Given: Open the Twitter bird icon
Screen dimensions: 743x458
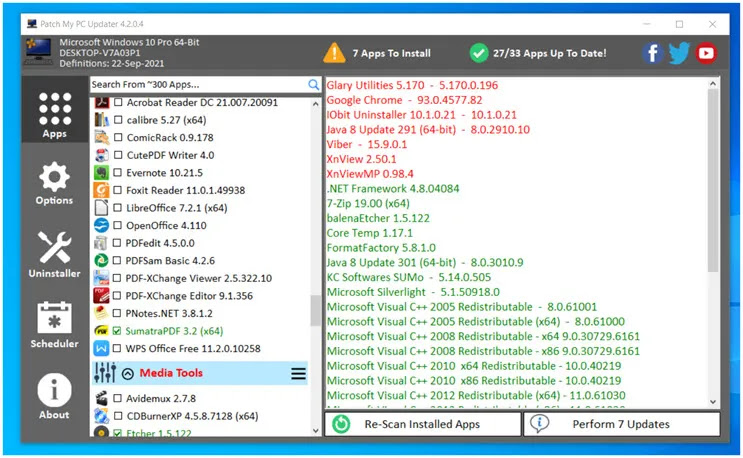Looking at the screenshot, I should [679, 53].
